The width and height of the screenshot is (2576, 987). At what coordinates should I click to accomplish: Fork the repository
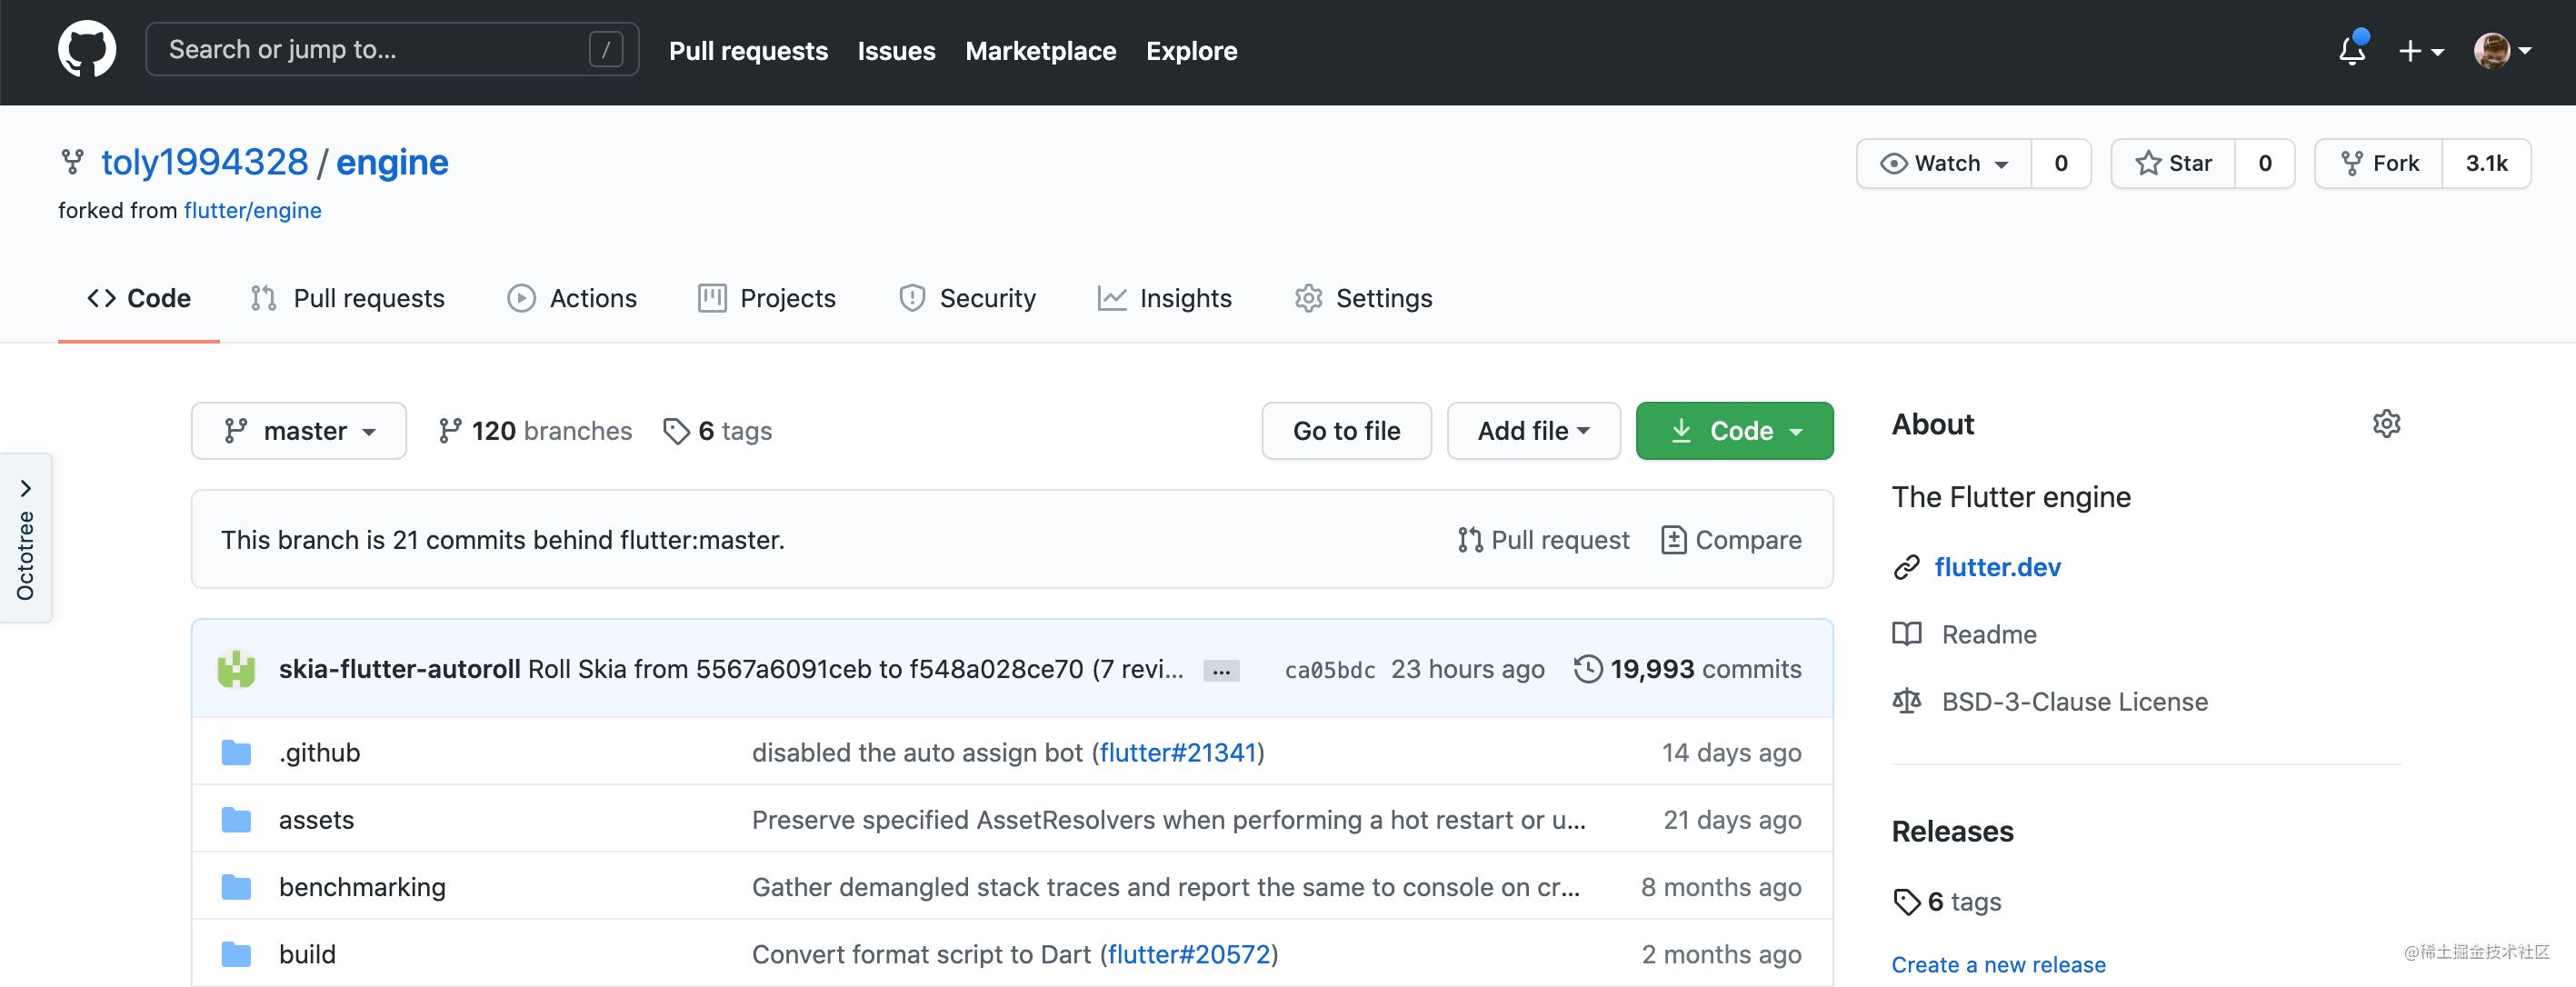(x=2379, y=163)
